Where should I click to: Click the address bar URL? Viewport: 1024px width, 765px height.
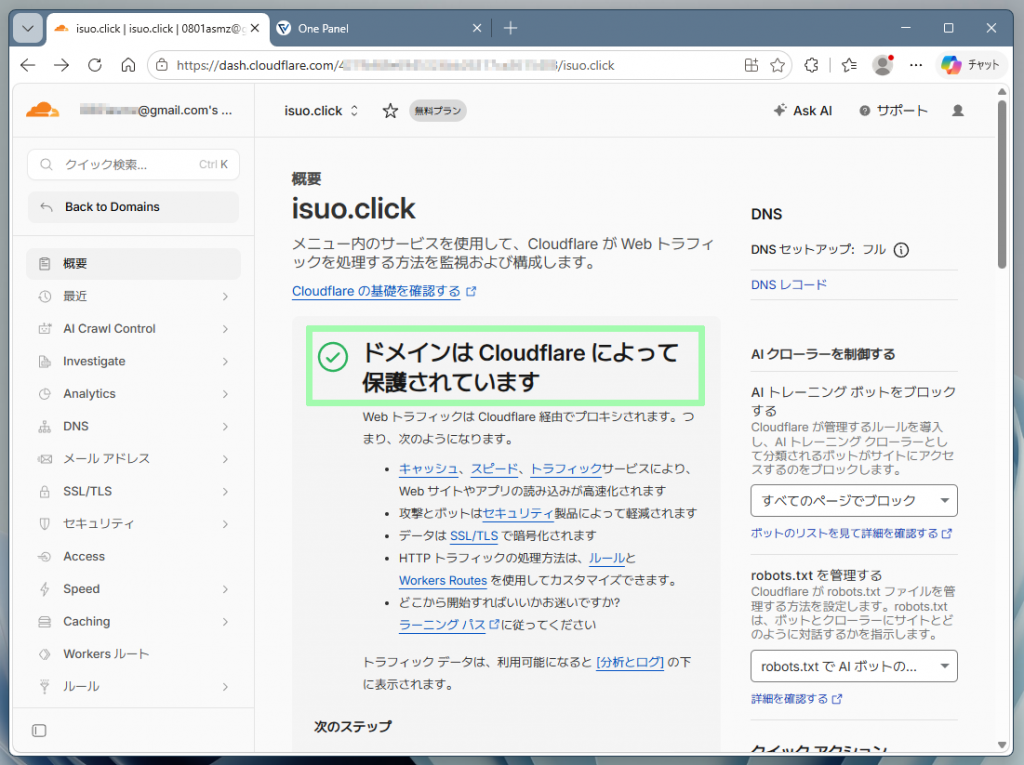395,65
